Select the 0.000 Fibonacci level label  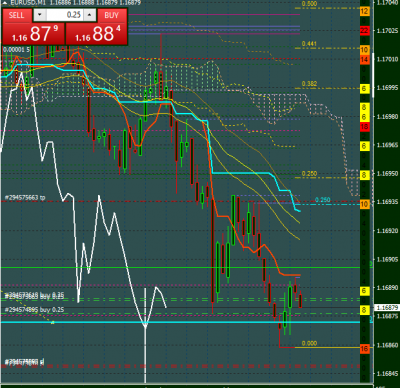[309, 343]
